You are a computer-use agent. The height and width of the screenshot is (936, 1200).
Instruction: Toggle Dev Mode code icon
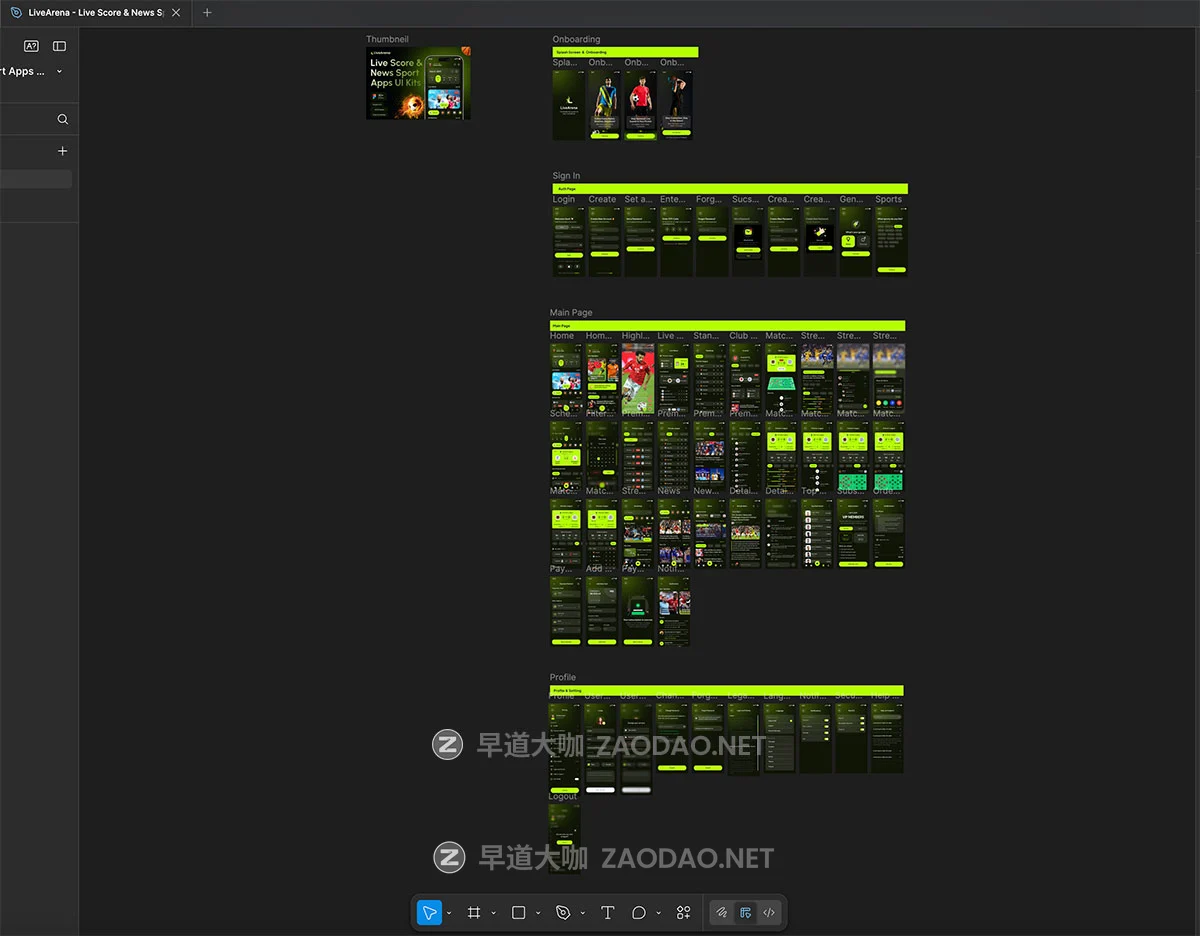pyautogui.click(x=769, y=912)
